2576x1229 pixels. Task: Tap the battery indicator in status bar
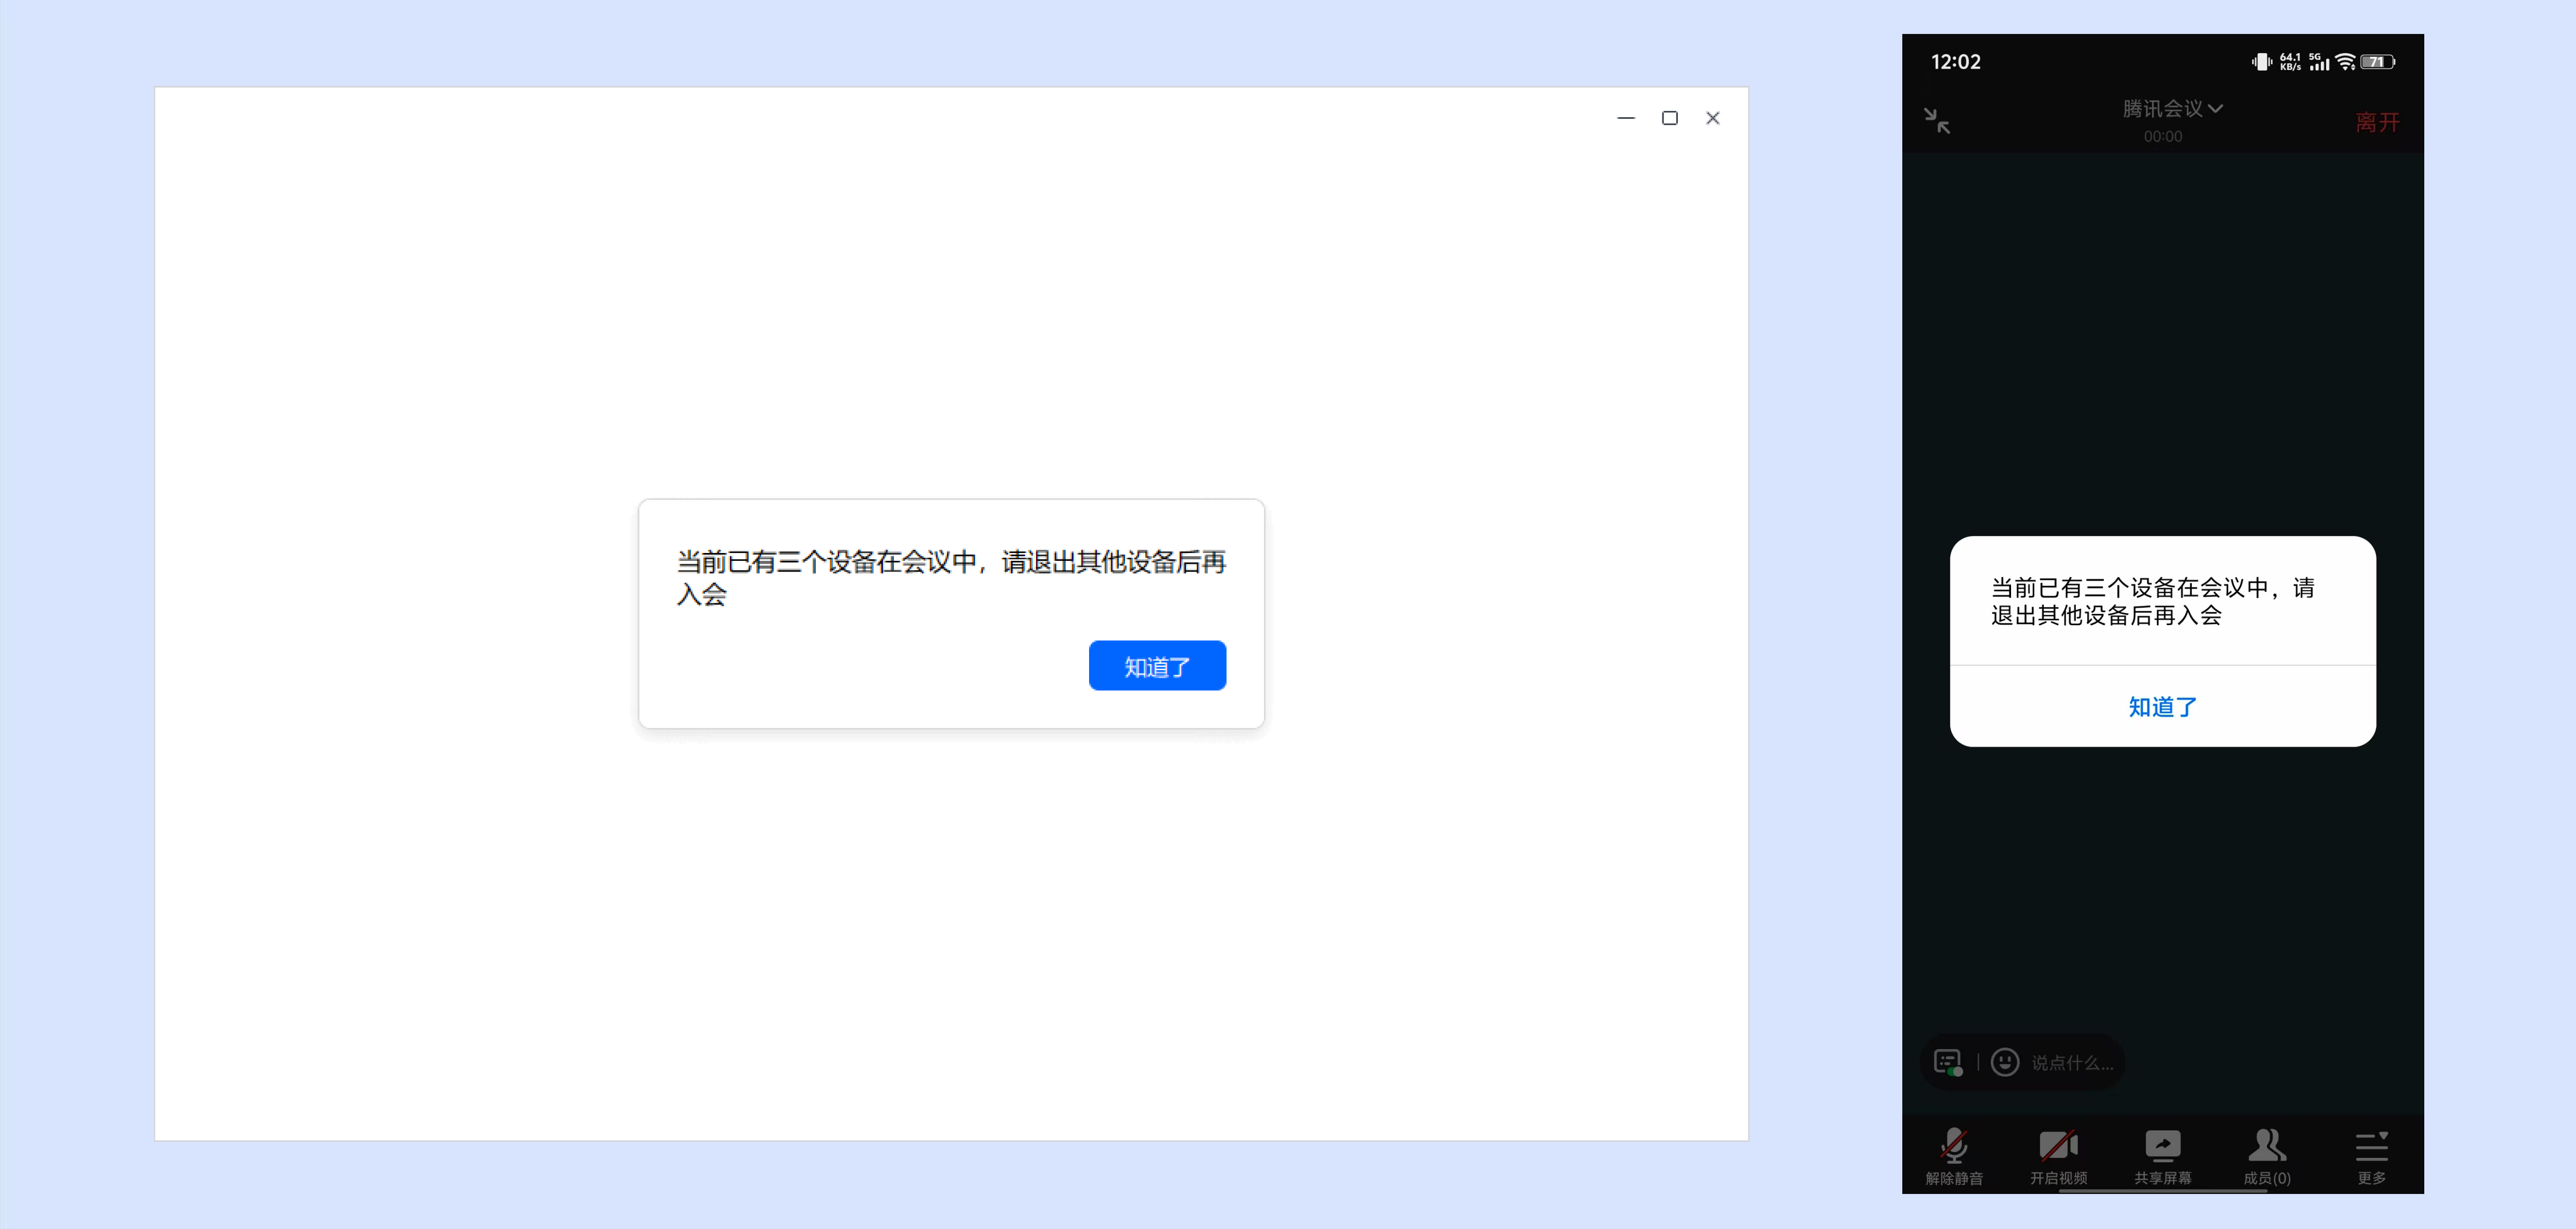[2378, 62]
